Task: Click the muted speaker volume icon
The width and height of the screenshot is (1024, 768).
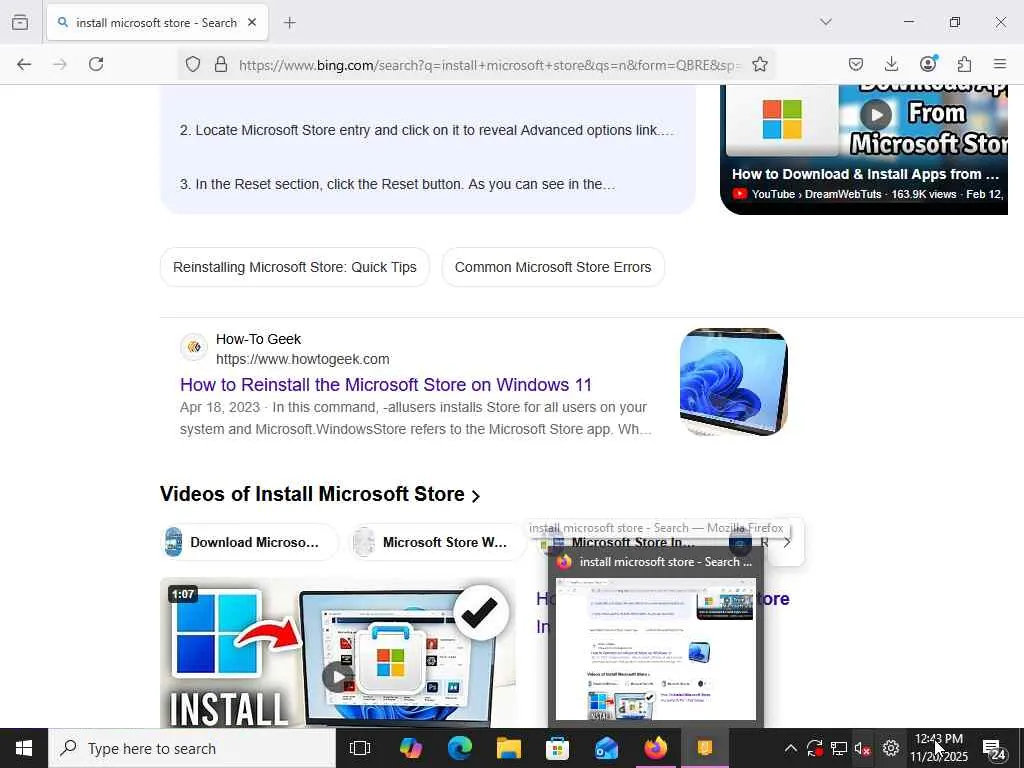Action: click(863, 748)
